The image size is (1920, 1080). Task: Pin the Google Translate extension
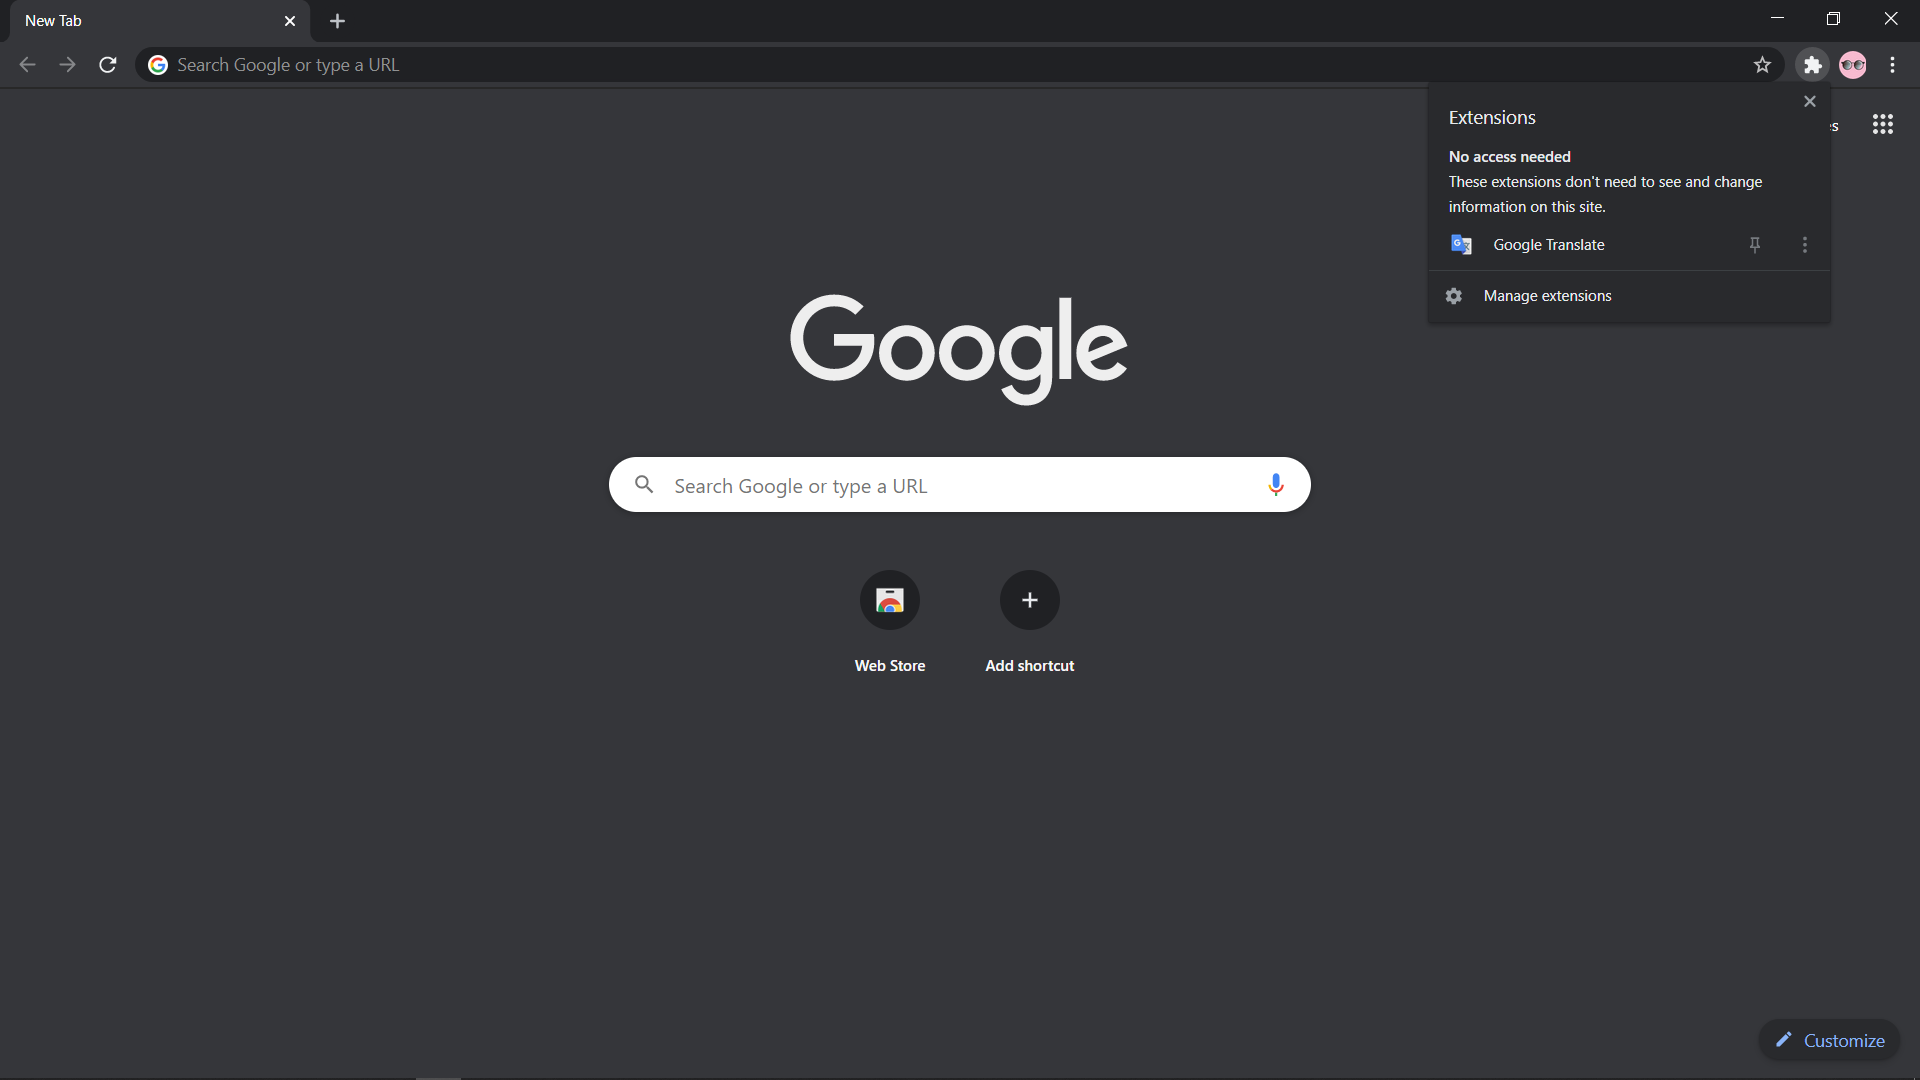pyautogui.click(x=1754, y=245)
